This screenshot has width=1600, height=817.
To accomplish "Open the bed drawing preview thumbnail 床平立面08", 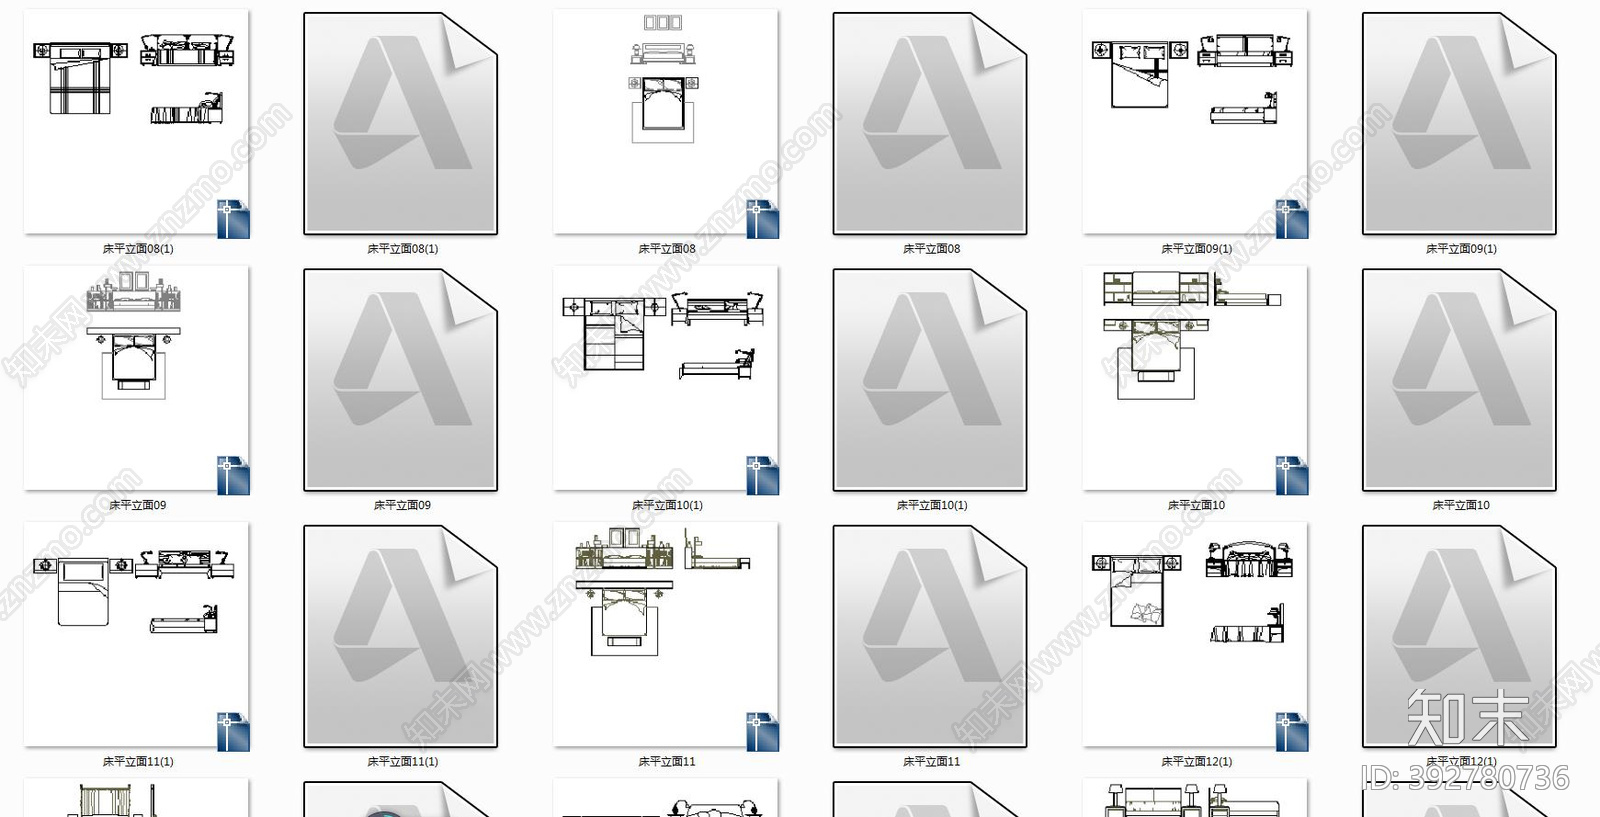I will (666, 123).
